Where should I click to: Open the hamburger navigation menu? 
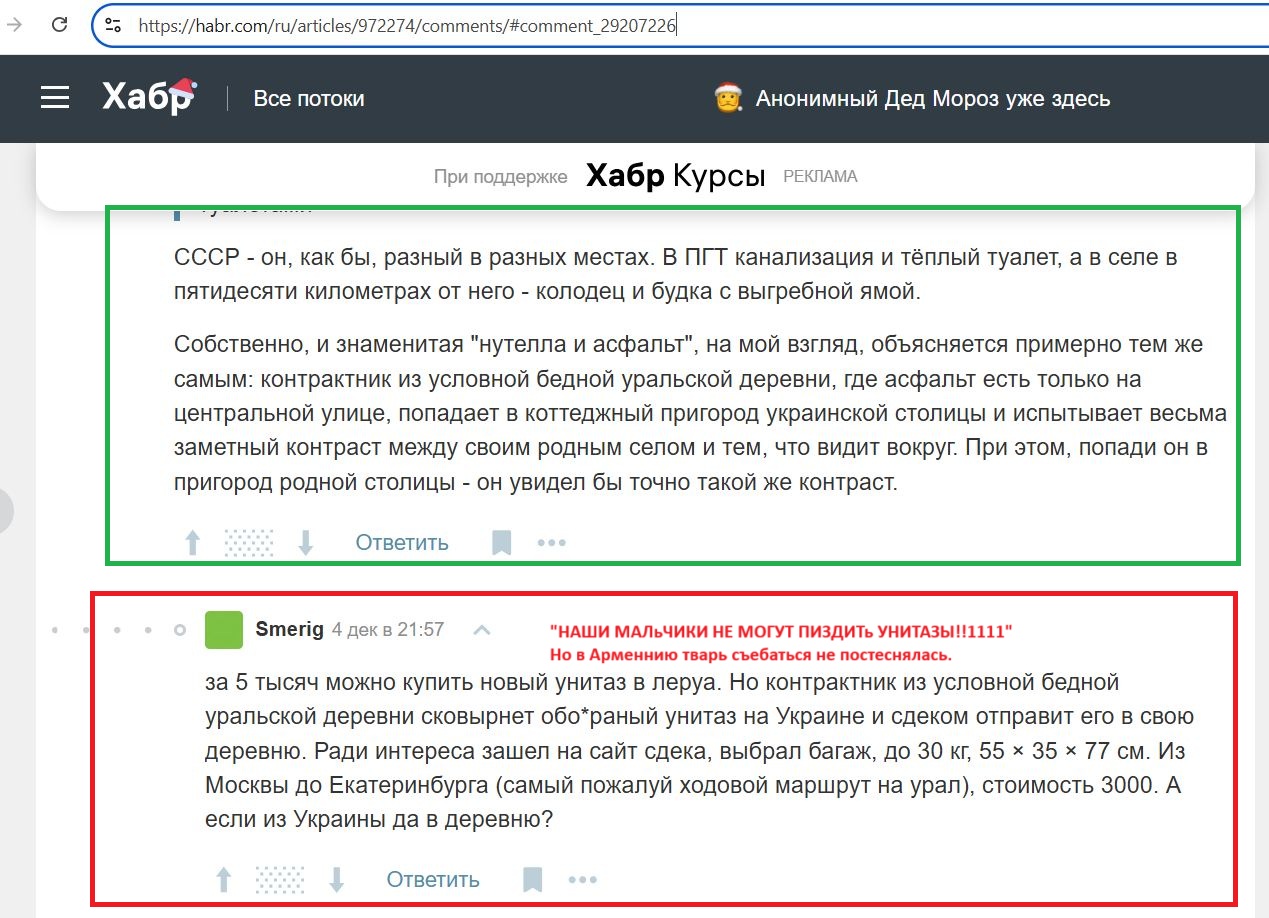coord(54,97)
